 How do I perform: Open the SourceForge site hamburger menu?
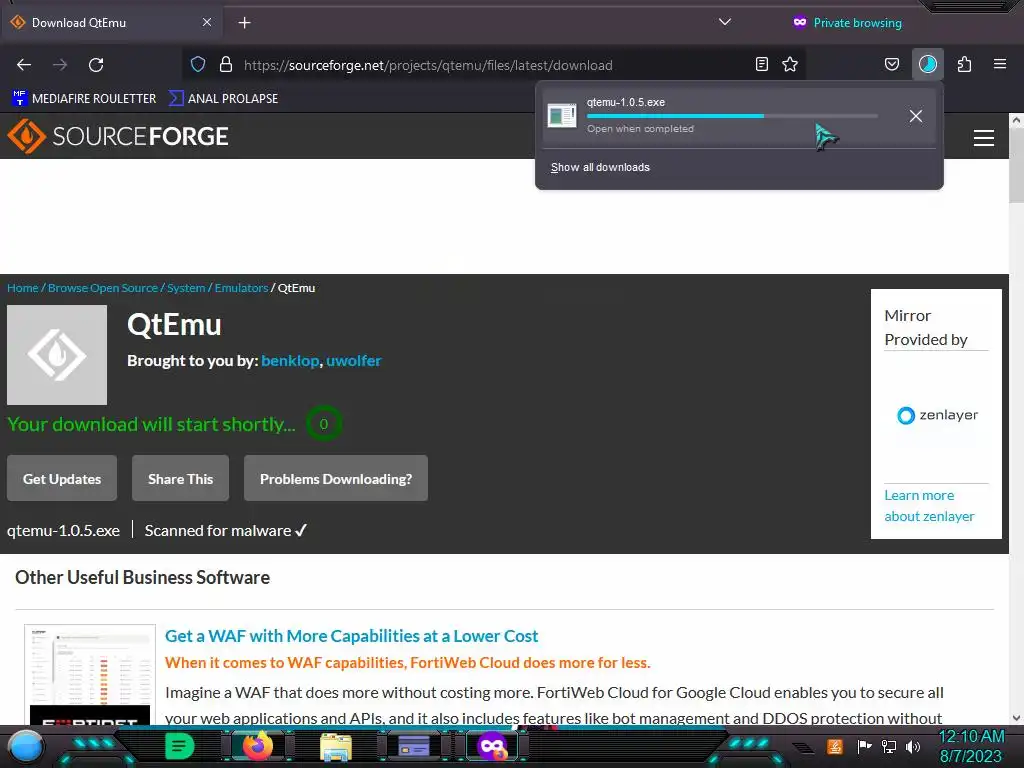click(x=984, y=138)
